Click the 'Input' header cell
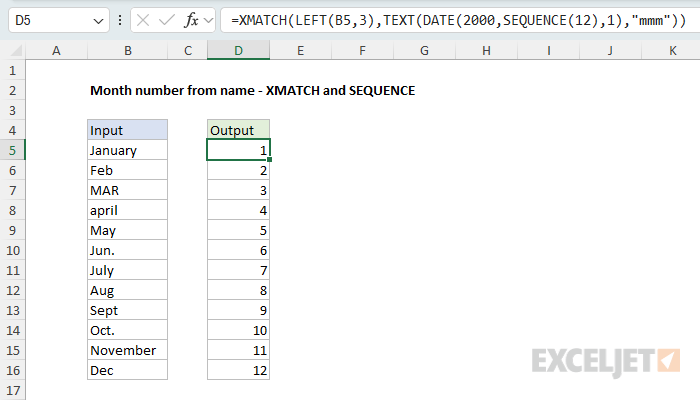 [x=128, y=130]
